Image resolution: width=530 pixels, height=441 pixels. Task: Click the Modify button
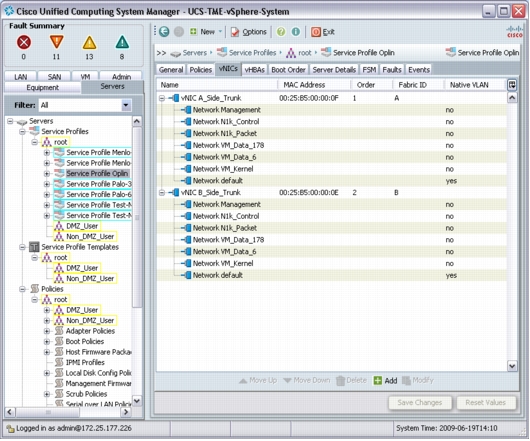tap(418, 381)
